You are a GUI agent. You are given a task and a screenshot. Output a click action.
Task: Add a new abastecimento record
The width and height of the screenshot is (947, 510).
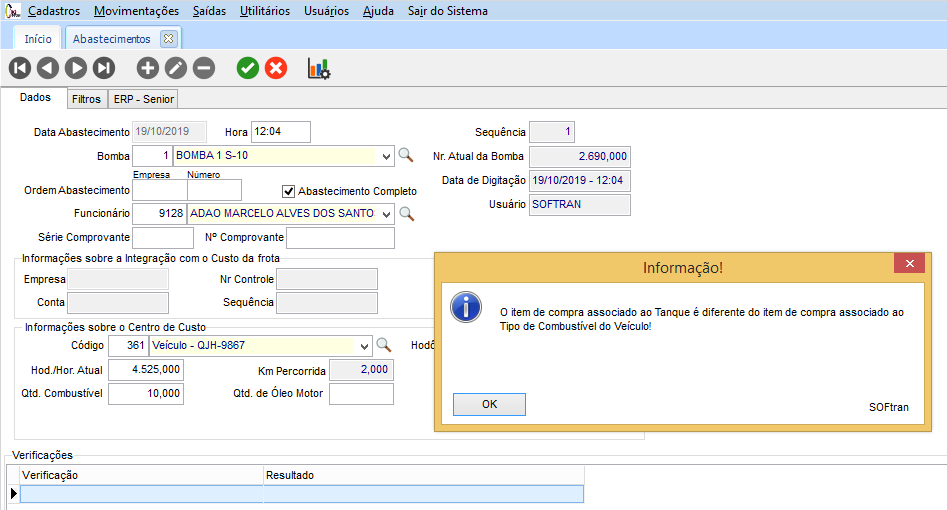pos(148,68)
